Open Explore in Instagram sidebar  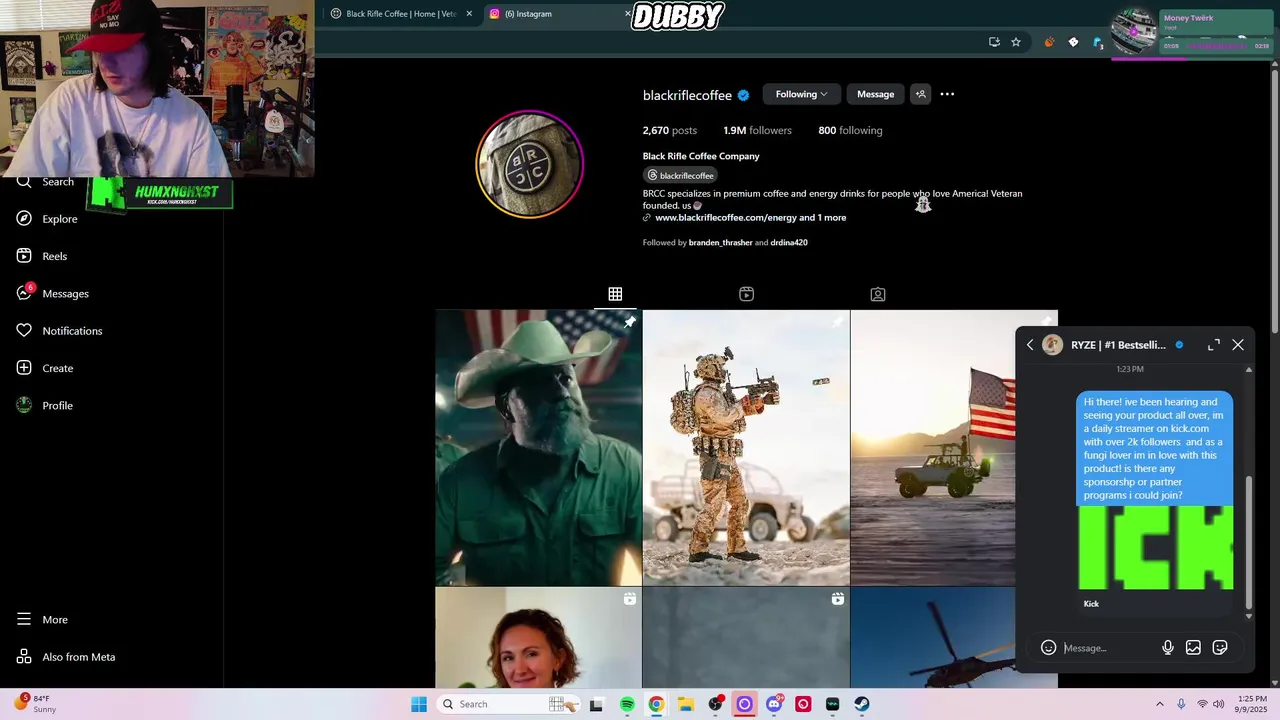[x=47, y=219]
